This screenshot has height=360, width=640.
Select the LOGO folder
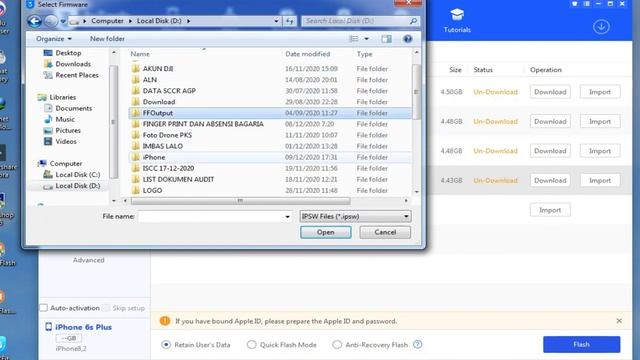pos(270,190)
